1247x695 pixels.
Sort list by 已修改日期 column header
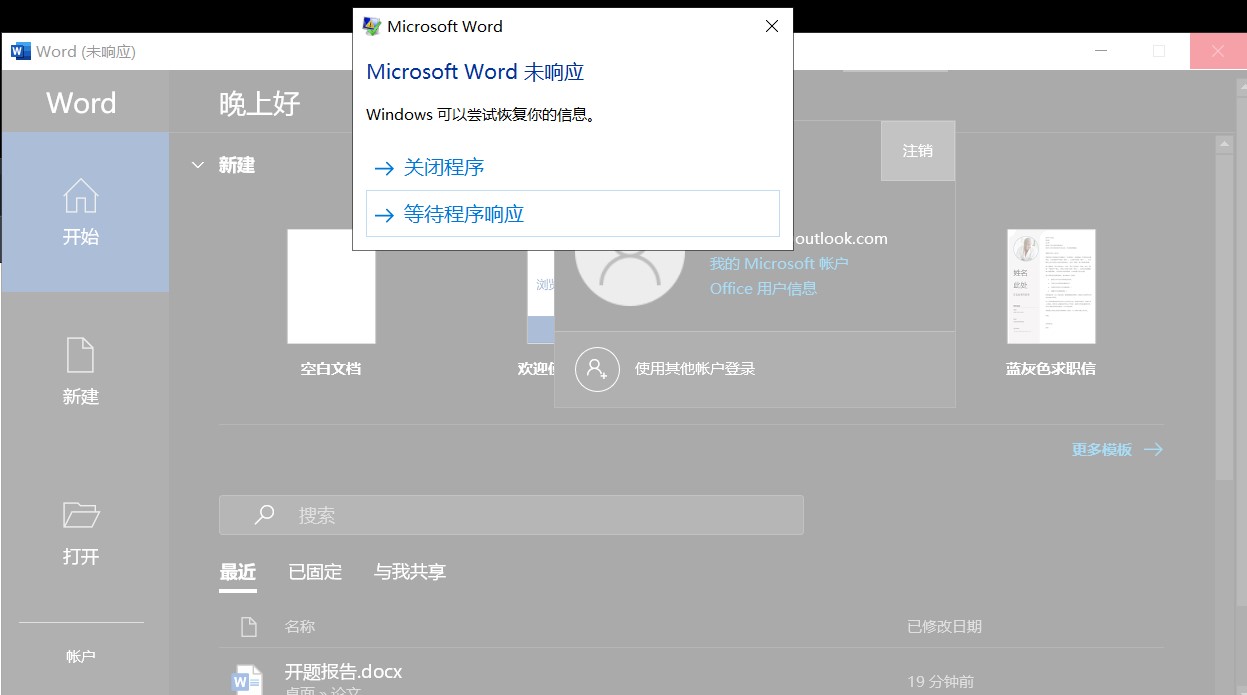tap(944, 627)
